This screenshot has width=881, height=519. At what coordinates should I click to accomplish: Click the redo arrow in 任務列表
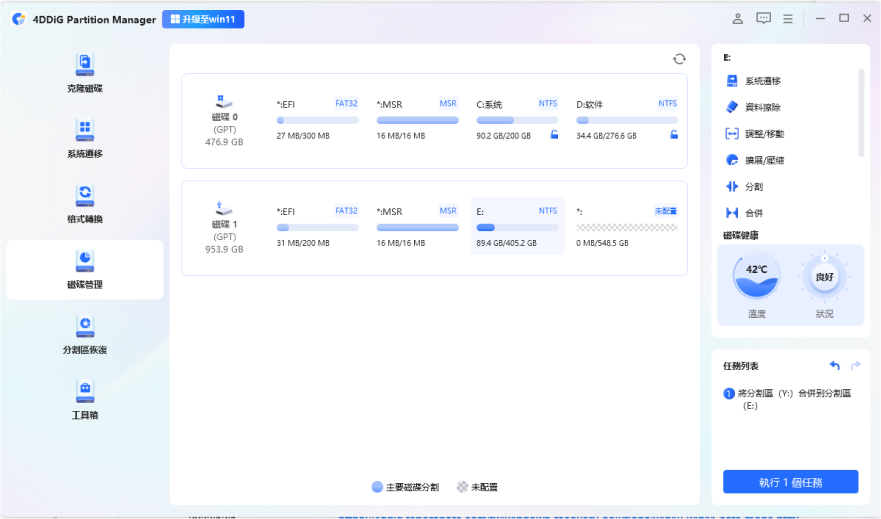tap(855, 366)
